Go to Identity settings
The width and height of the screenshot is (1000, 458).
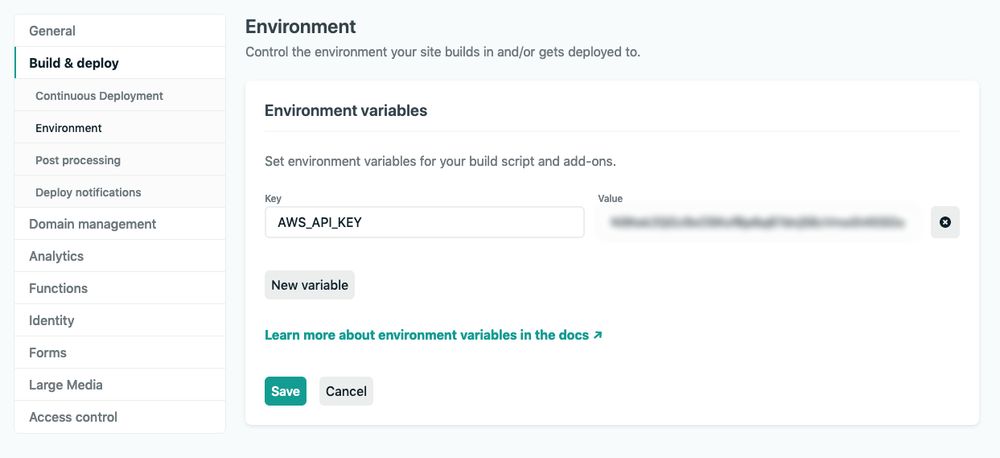tap(52, 320)
